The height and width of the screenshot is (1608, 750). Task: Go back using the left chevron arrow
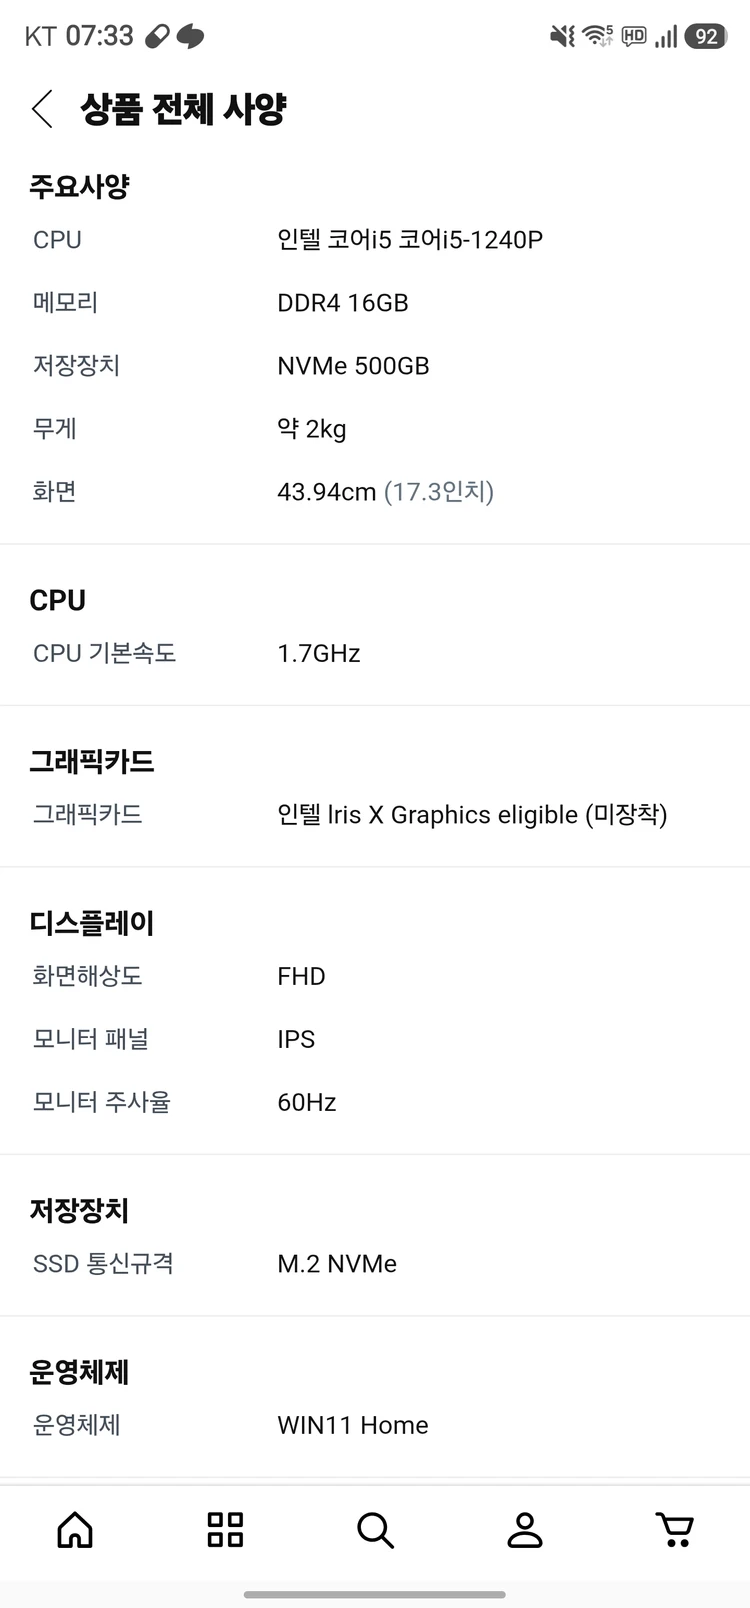coord(42,109)
